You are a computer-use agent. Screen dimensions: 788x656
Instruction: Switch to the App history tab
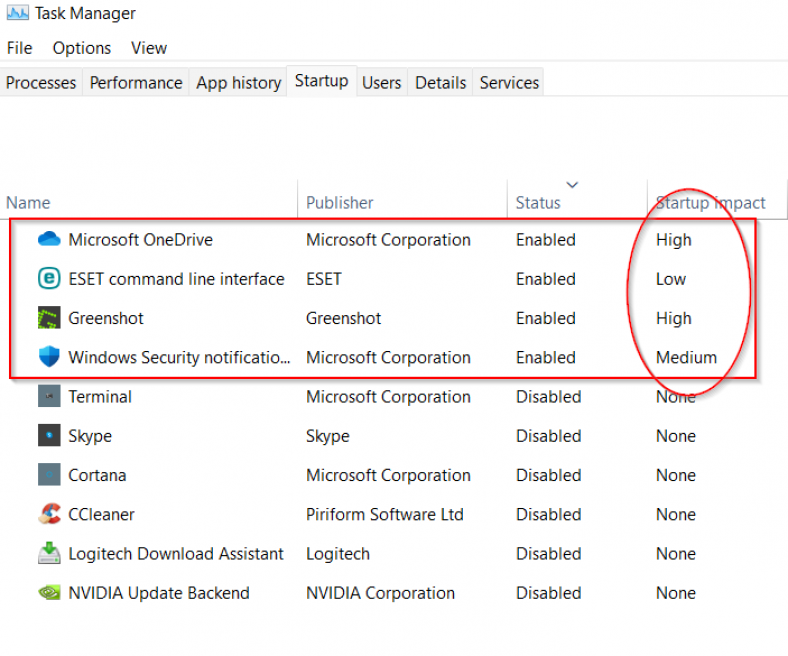239,82
